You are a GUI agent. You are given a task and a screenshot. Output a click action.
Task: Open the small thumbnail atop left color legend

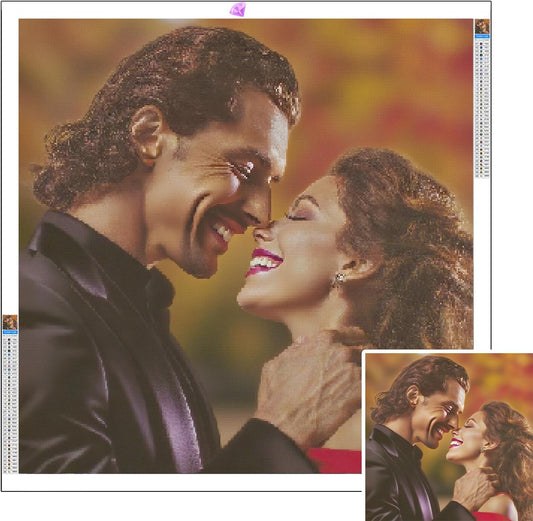[x=10, y=322]
